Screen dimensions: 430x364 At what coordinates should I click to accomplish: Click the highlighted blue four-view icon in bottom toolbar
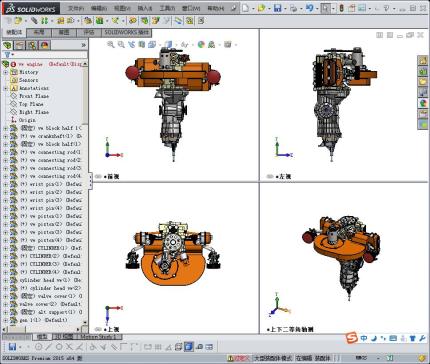tap(188, 347)
